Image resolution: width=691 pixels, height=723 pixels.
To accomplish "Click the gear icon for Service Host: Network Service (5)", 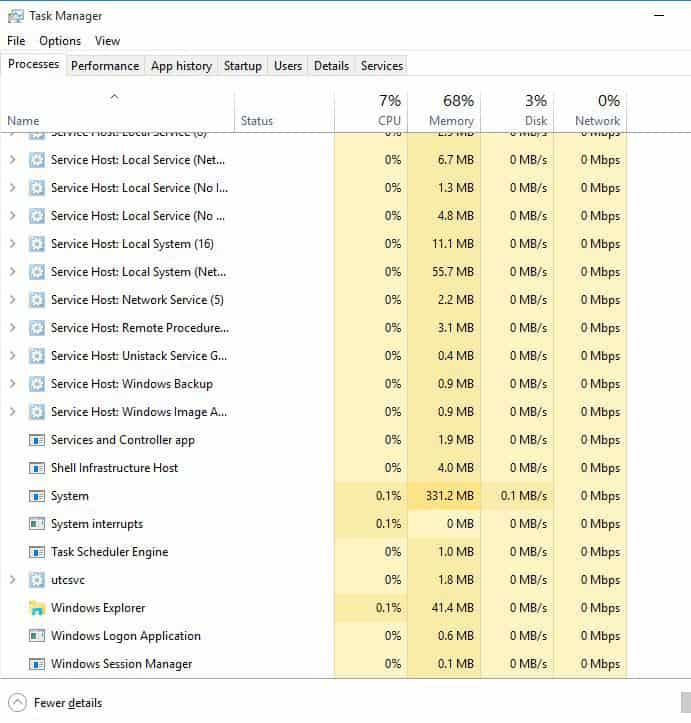I will (36, 300).
